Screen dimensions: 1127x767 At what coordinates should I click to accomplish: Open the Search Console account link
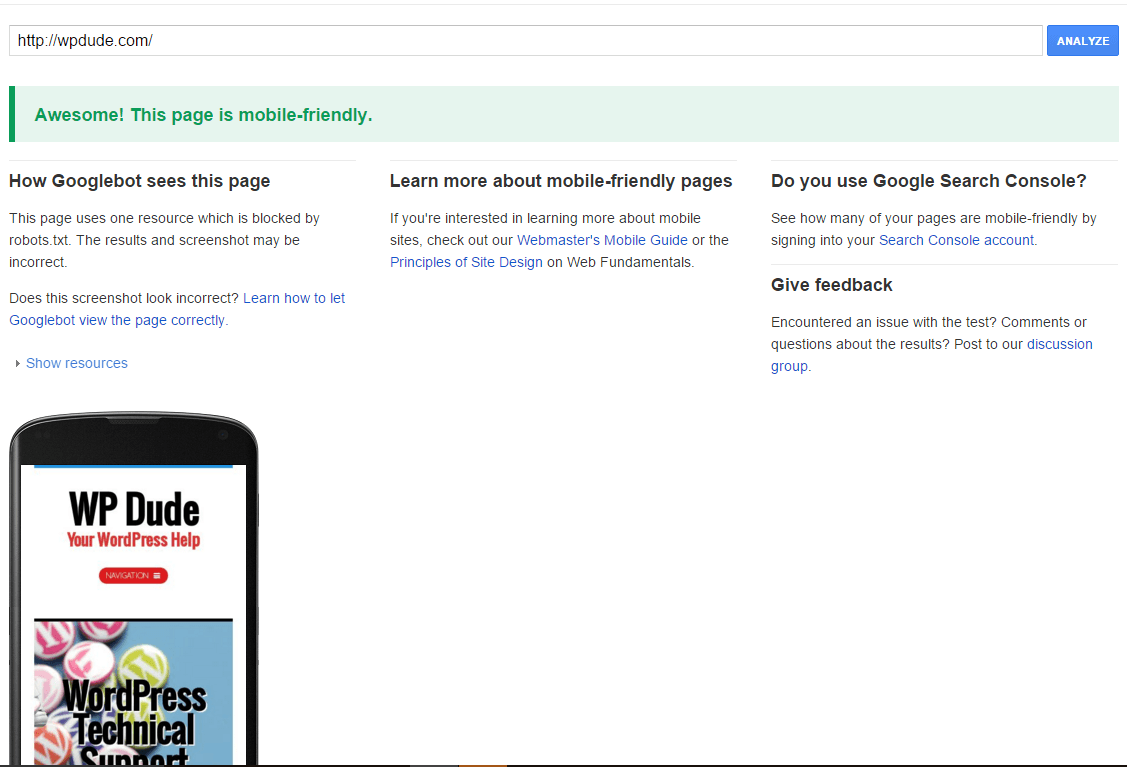tap(957, 240)
